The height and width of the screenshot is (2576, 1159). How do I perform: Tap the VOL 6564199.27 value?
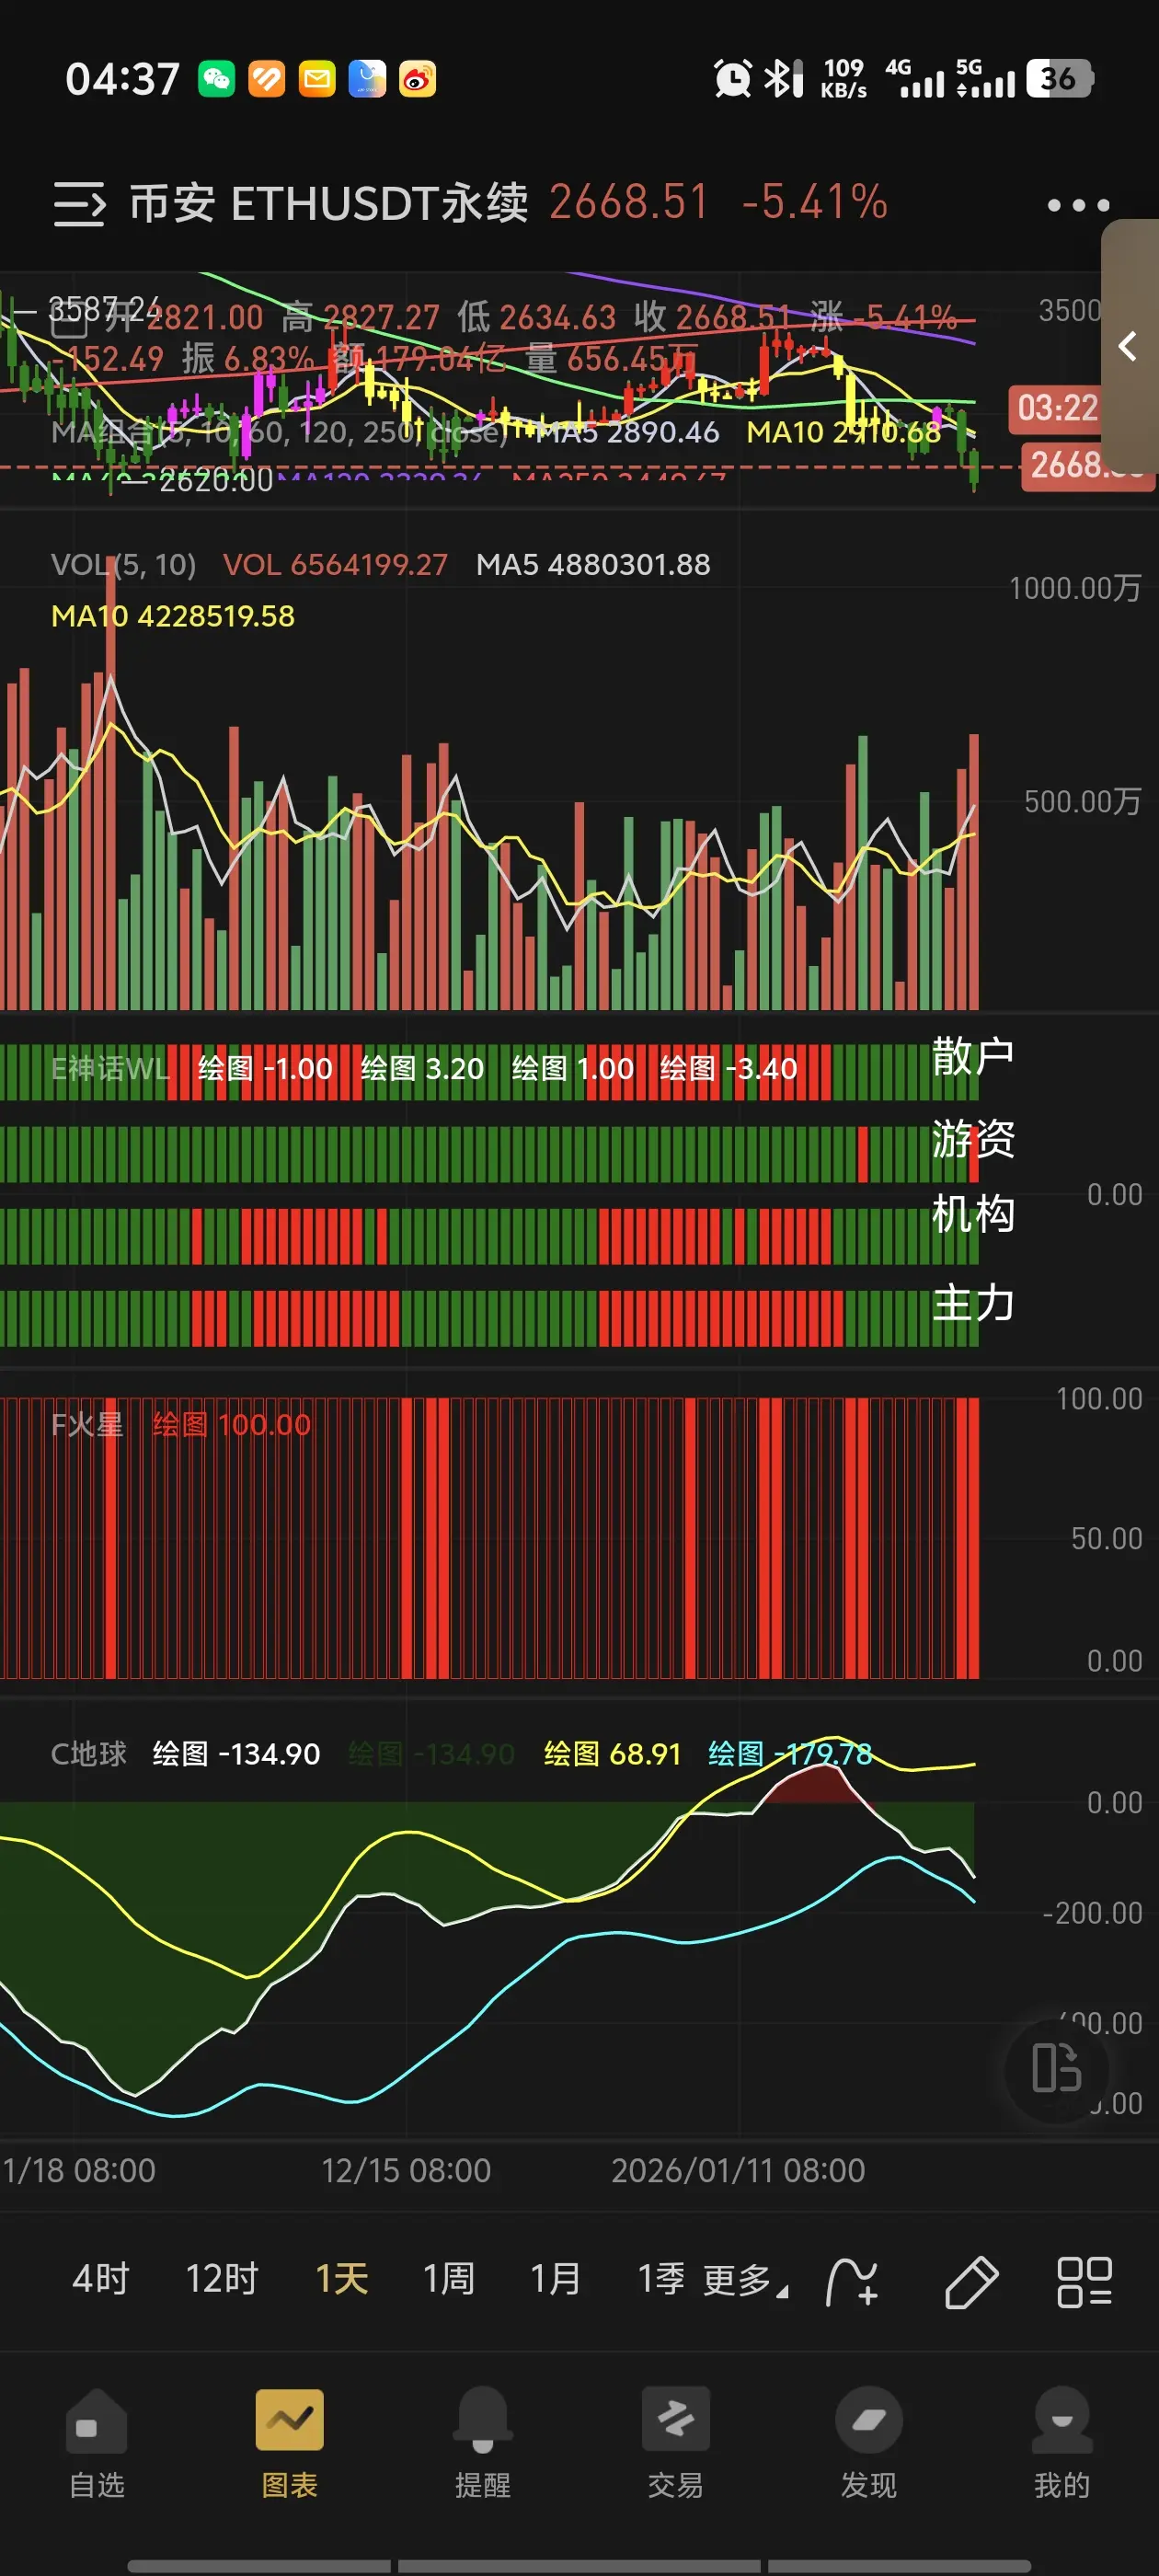pos(335,565)
